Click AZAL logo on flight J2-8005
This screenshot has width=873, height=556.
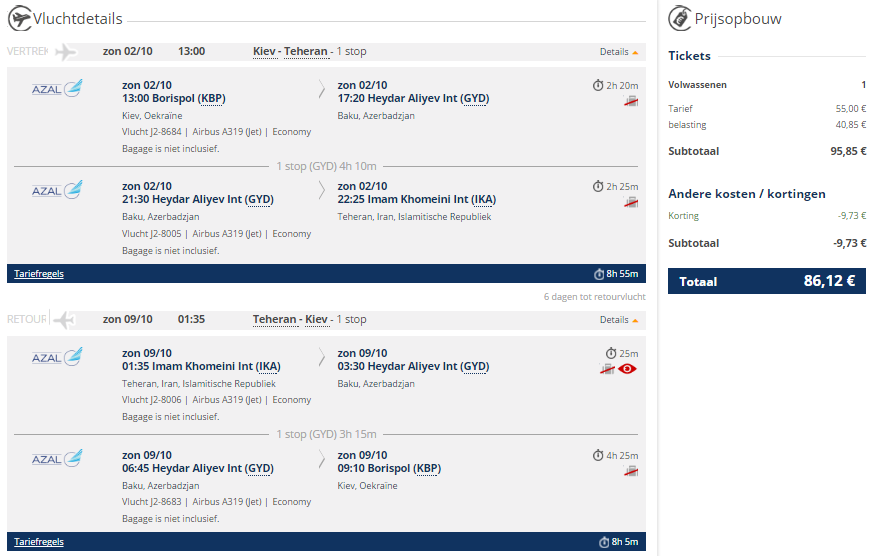pos(57,190)
